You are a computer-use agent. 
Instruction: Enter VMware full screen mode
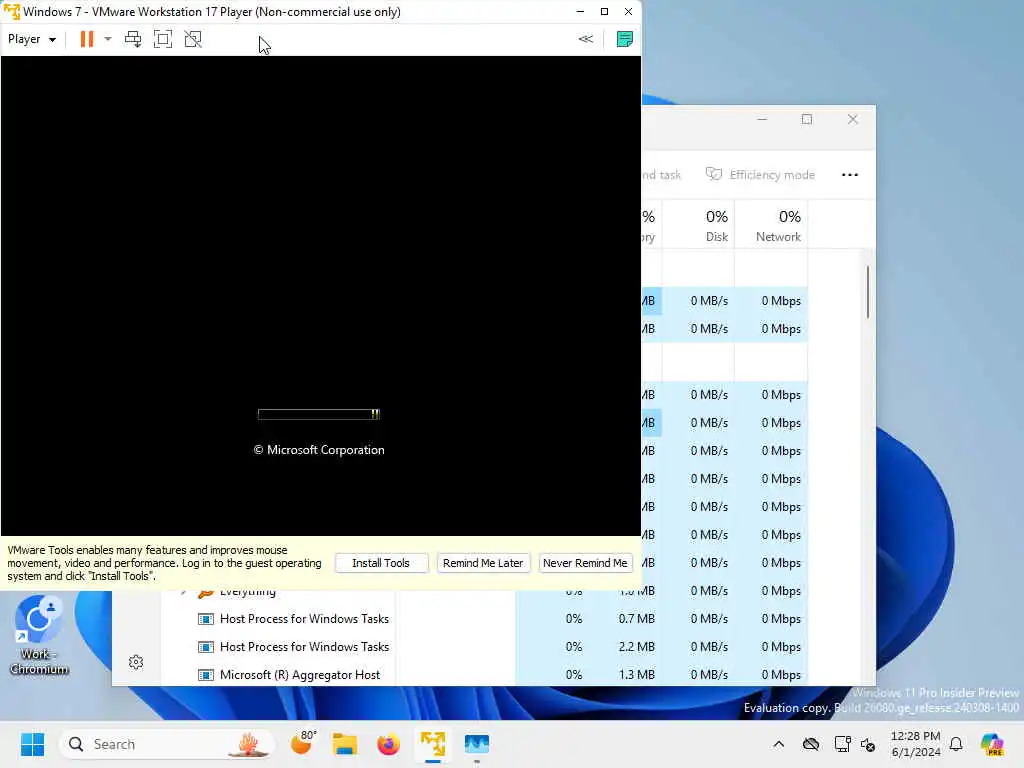(x=163, y=39)
